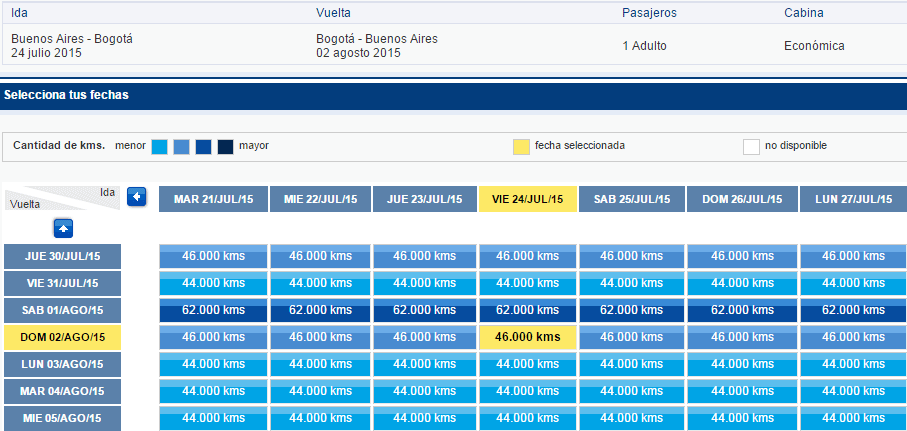Viewport: 907px width, 431px height.
Task: Select the MIE 05/AGO/15 return row header
Action: coord(62,418)
